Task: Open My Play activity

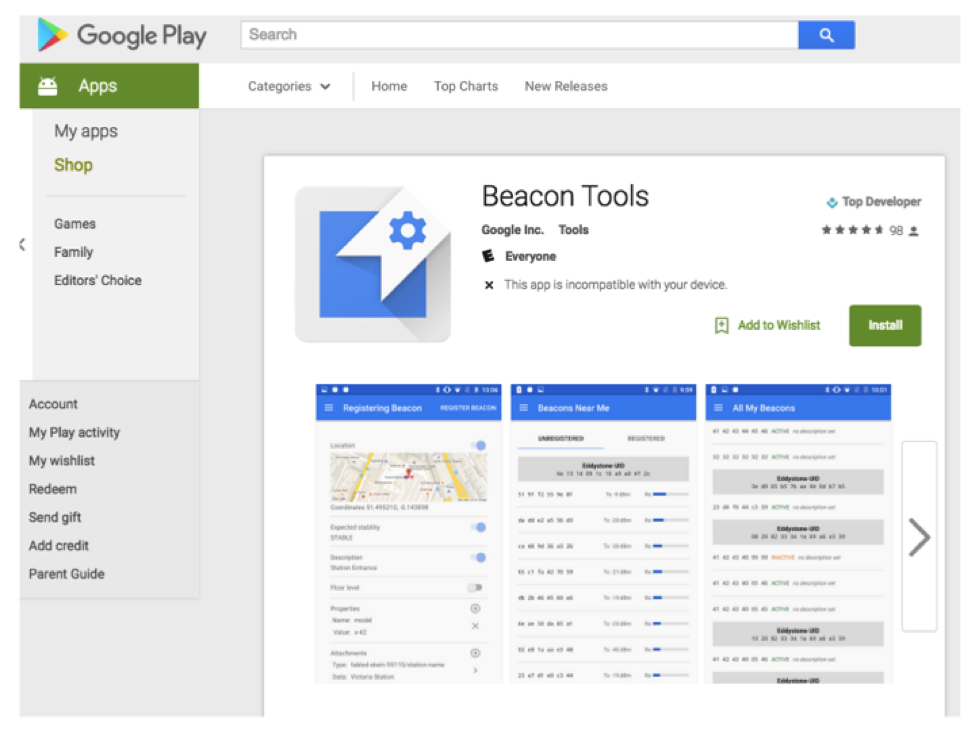Action: 74,433
